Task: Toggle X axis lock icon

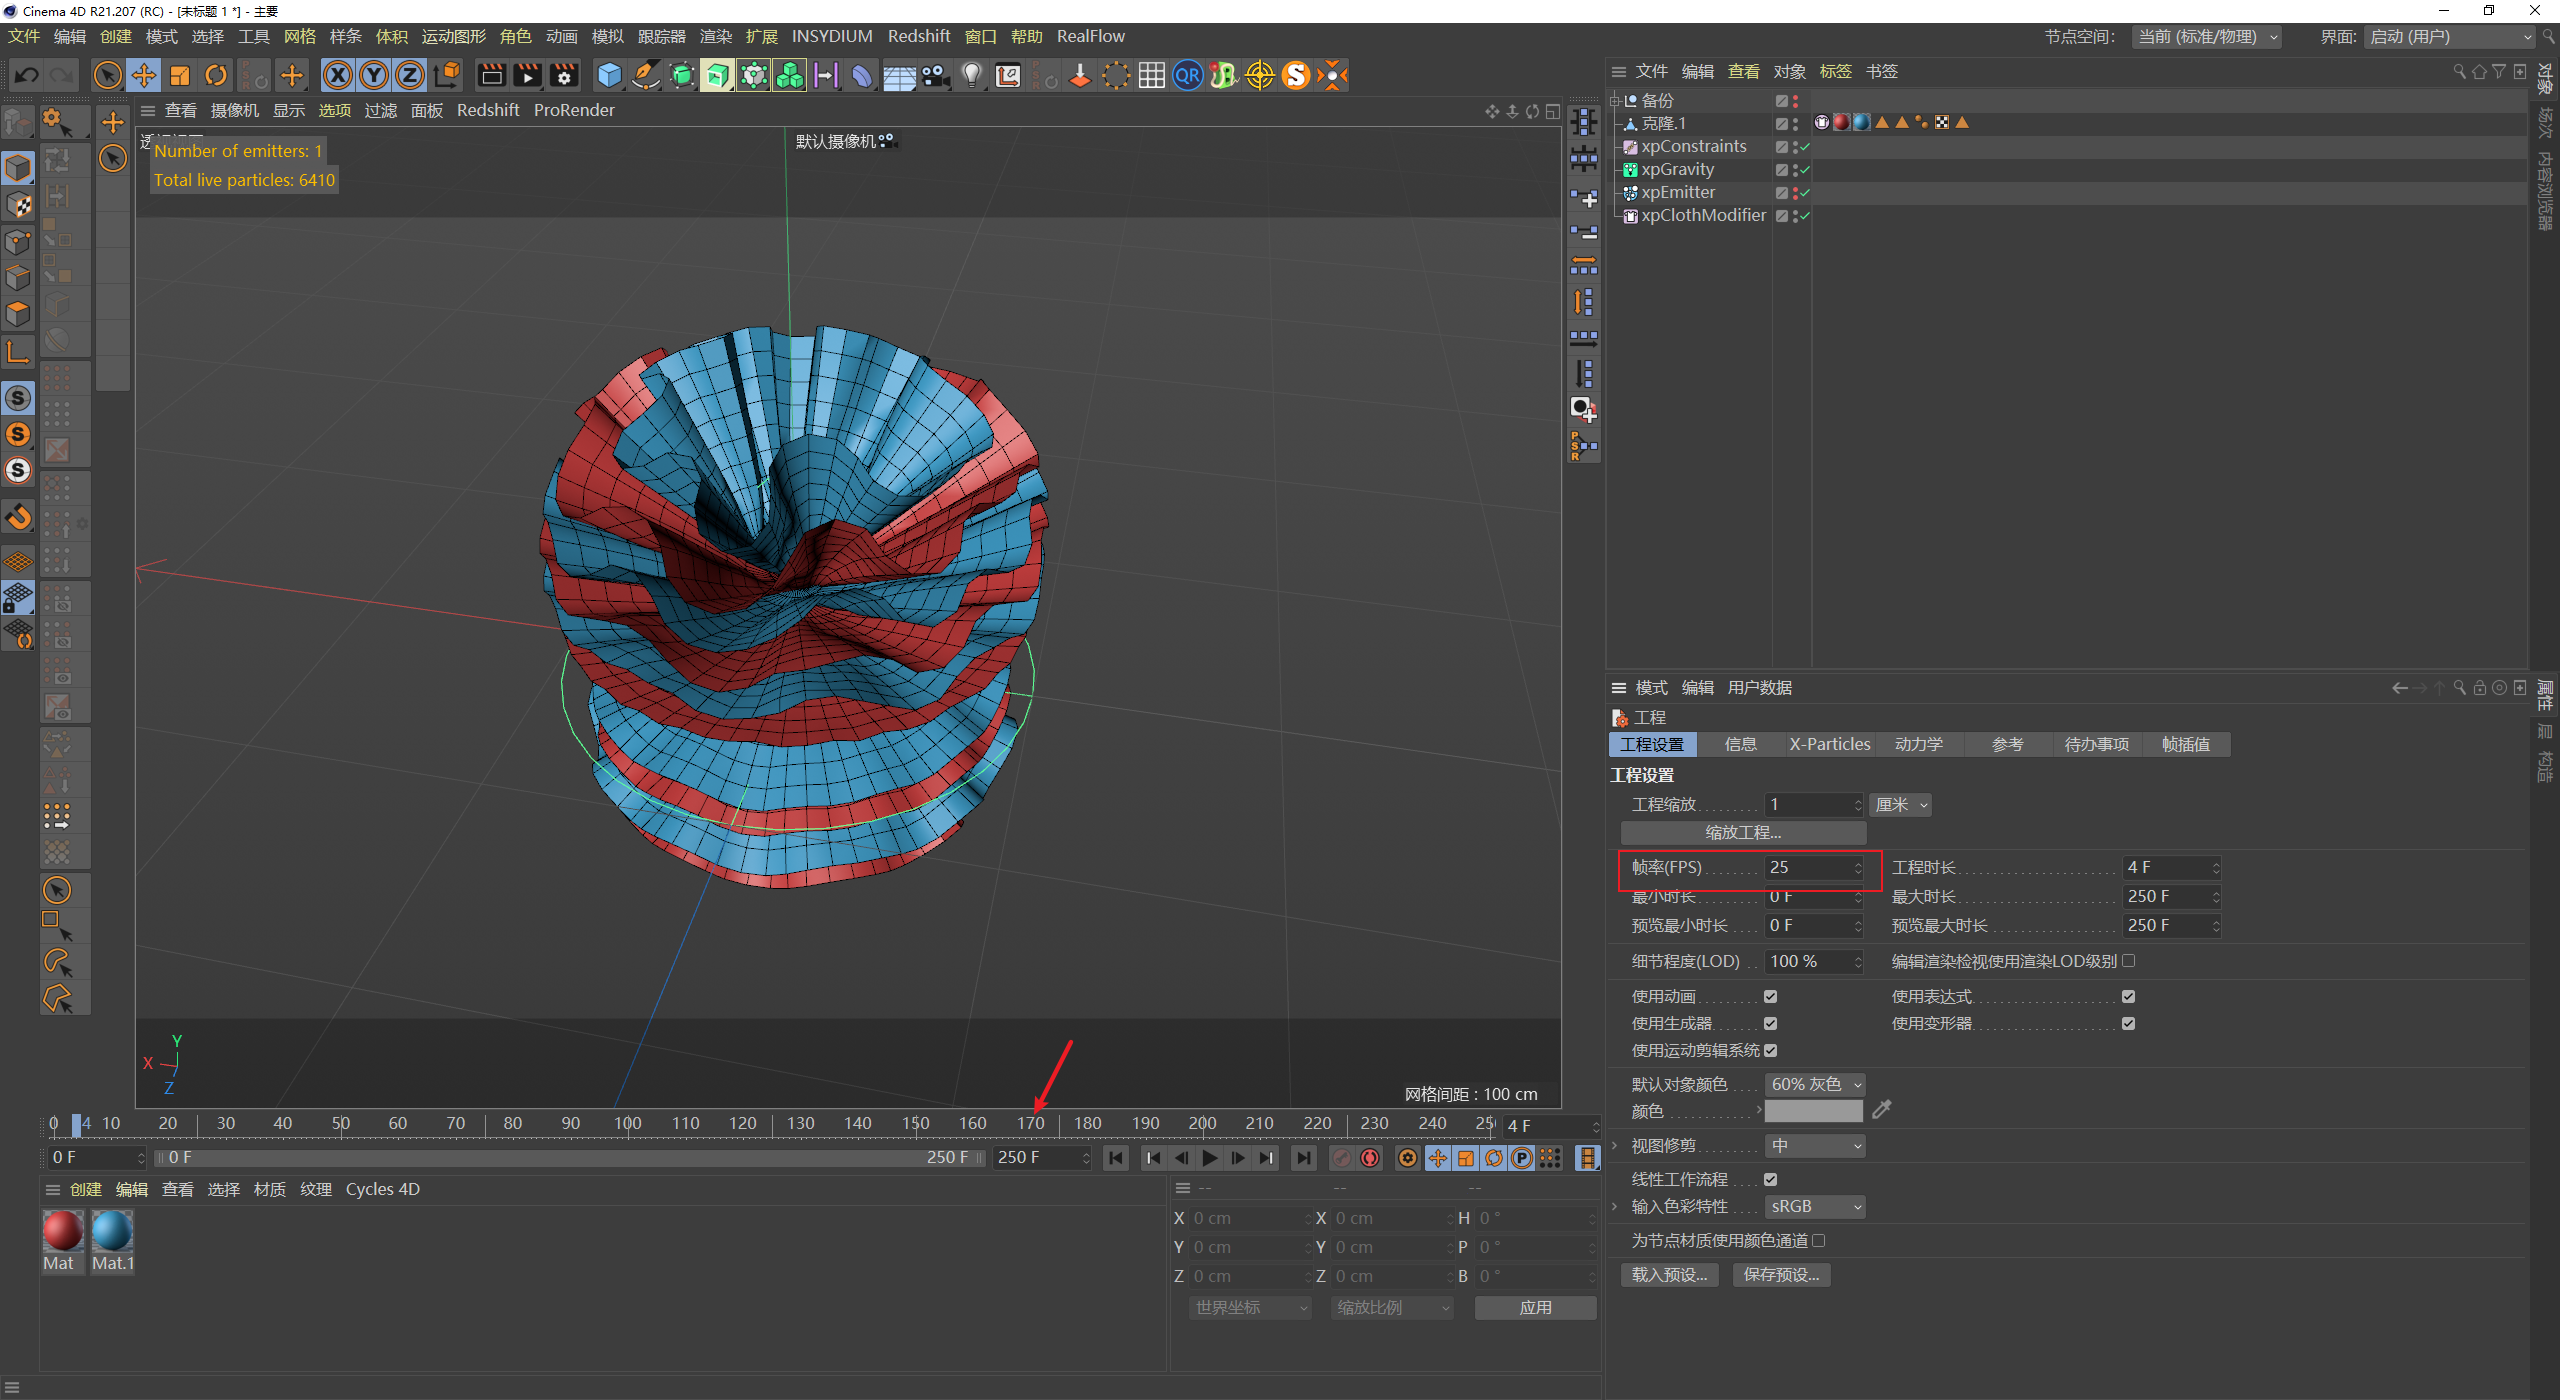Action: (x=338, y=75)
